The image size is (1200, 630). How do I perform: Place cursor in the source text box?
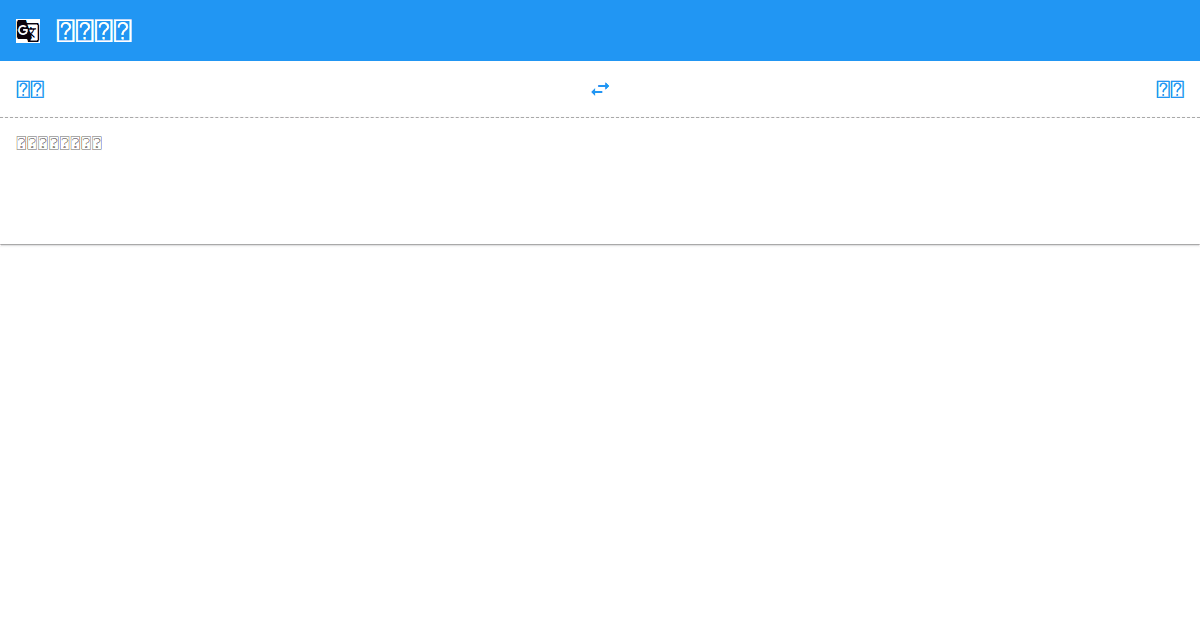click(x=600, y=181)
